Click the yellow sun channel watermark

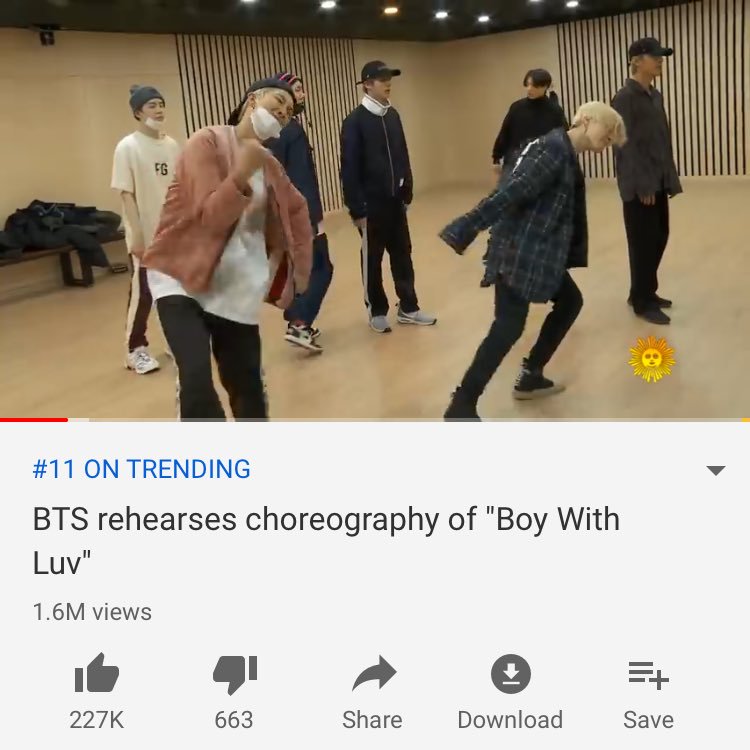(651, 359)
